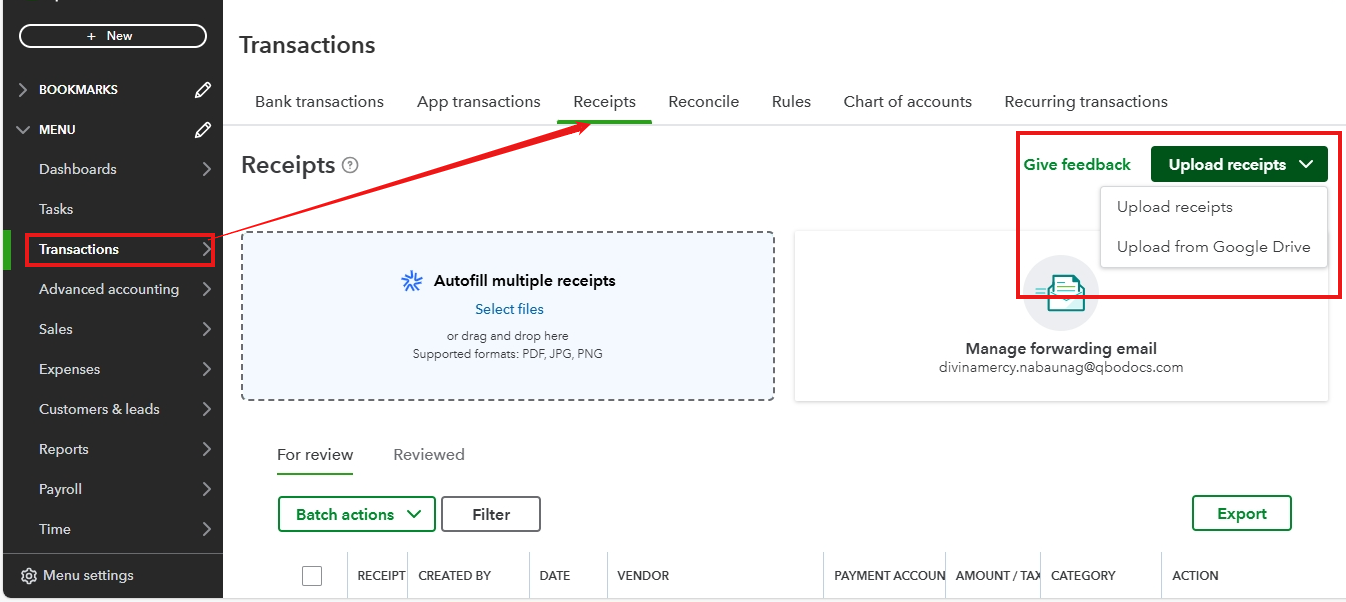Open Menu settings via gear icon
1346x602 pixels.
[x=30, y=575]
